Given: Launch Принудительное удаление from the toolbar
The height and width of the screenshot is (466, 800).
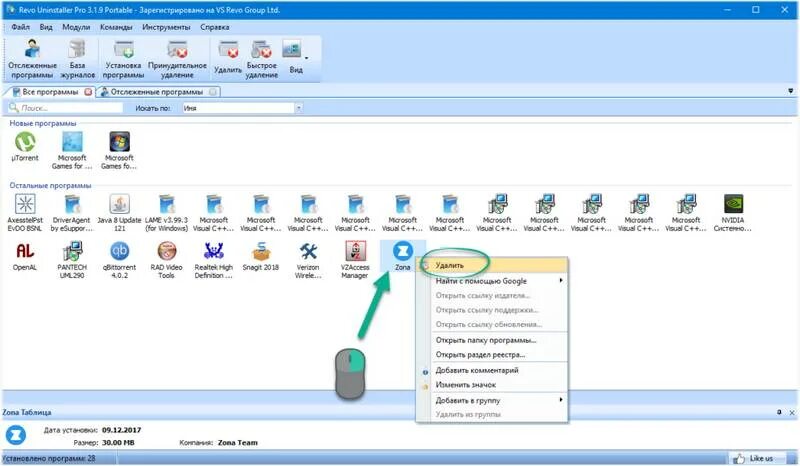Looking at the screenshot, I should click(177, 59).
